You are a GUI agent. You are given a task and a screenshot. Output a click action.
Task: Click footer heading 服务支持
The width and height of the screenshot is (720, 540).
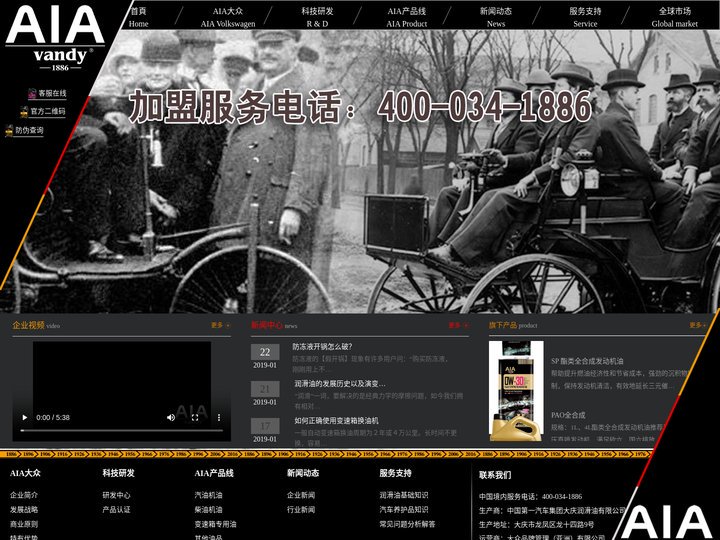coord(395,473)
